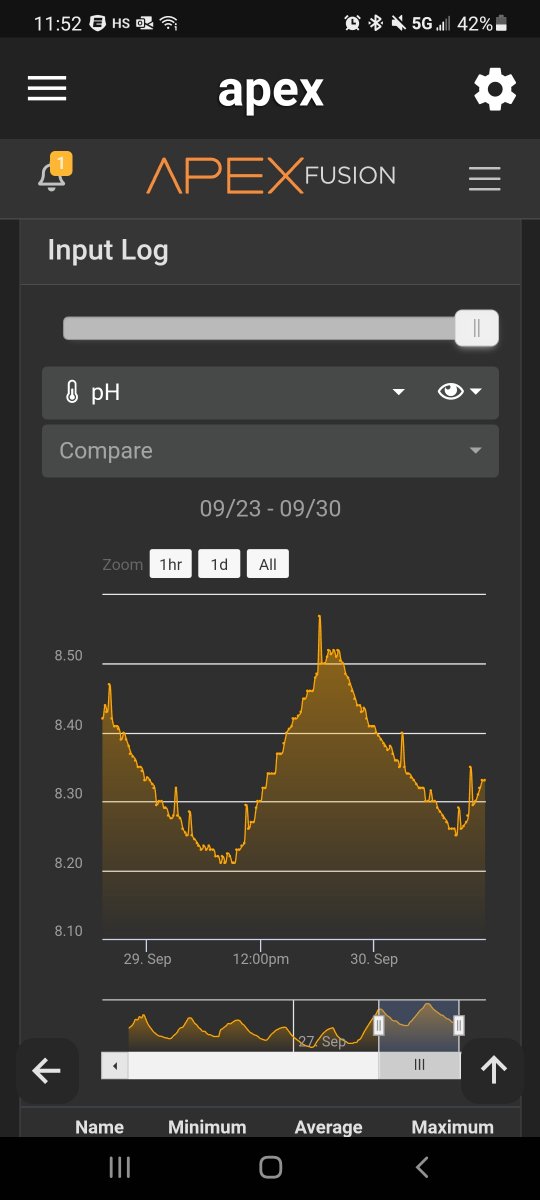Open the Apex Fusion three-line menu
The height and width of the screenshot is (1200, 540).
pos(484,178)
